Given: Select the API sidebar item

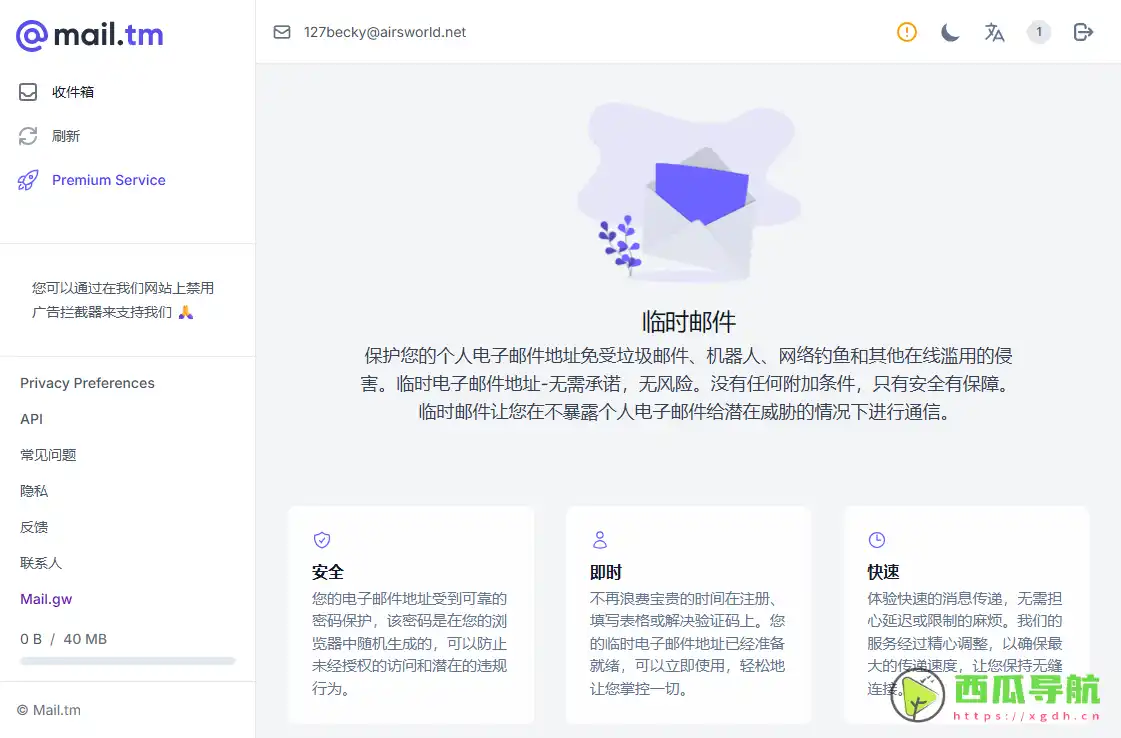Looking at the screenshot, I should click(31, 419).
